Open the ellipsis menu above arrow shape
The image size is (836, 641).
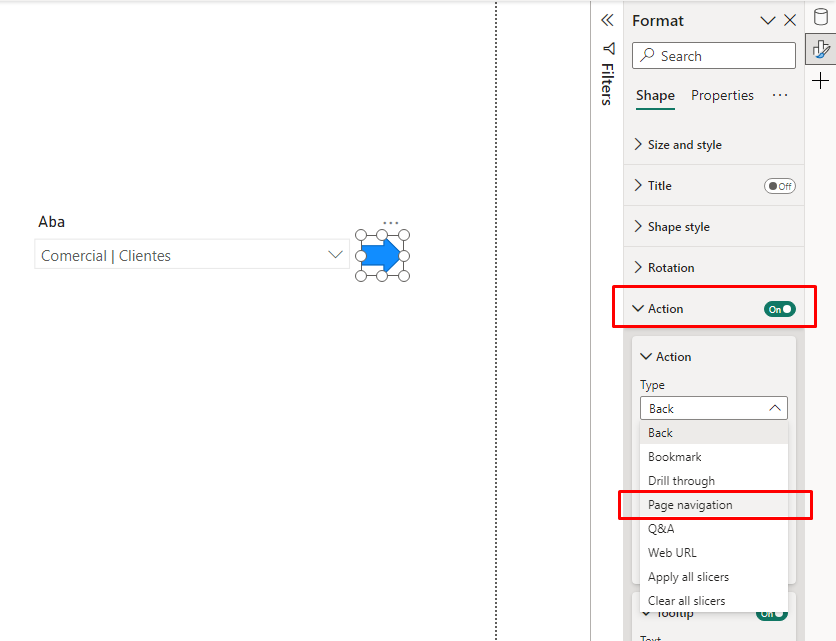(391, 223)
